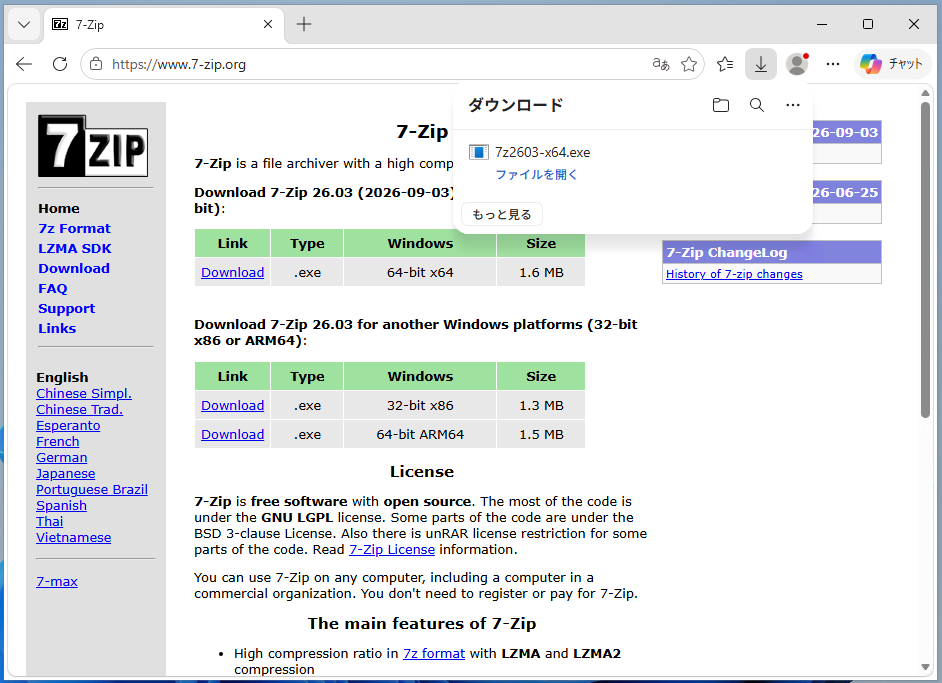Image resolution: width=942 pixels, height=683 pixels.
Task: Select the 7-Zip browser tab
Action: pos(164,25)
